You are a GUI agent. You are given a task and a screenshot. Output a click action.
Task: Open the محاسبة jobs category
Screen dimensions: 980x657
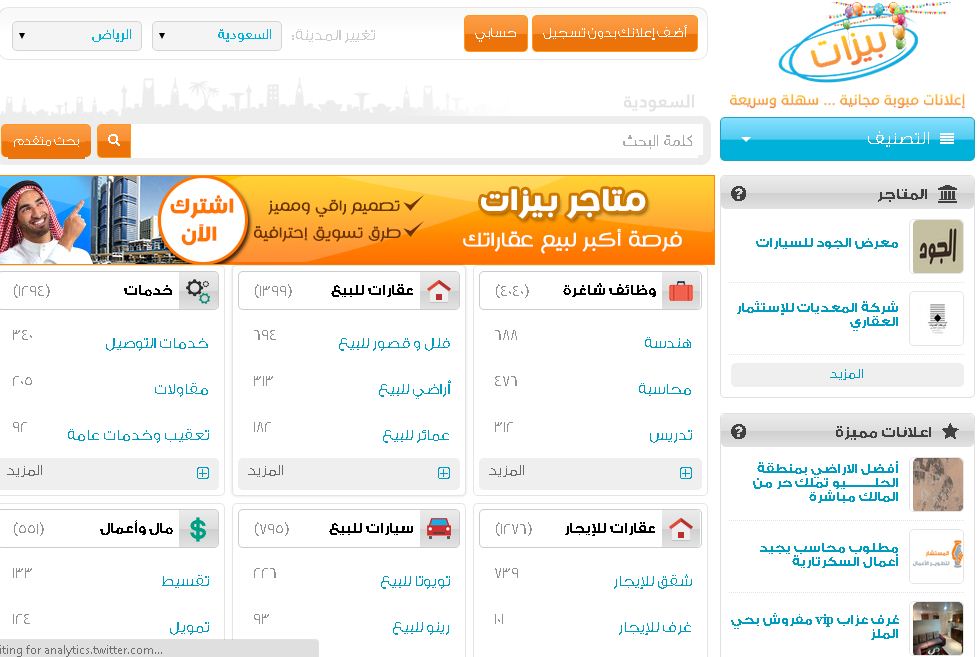(664, 389)
